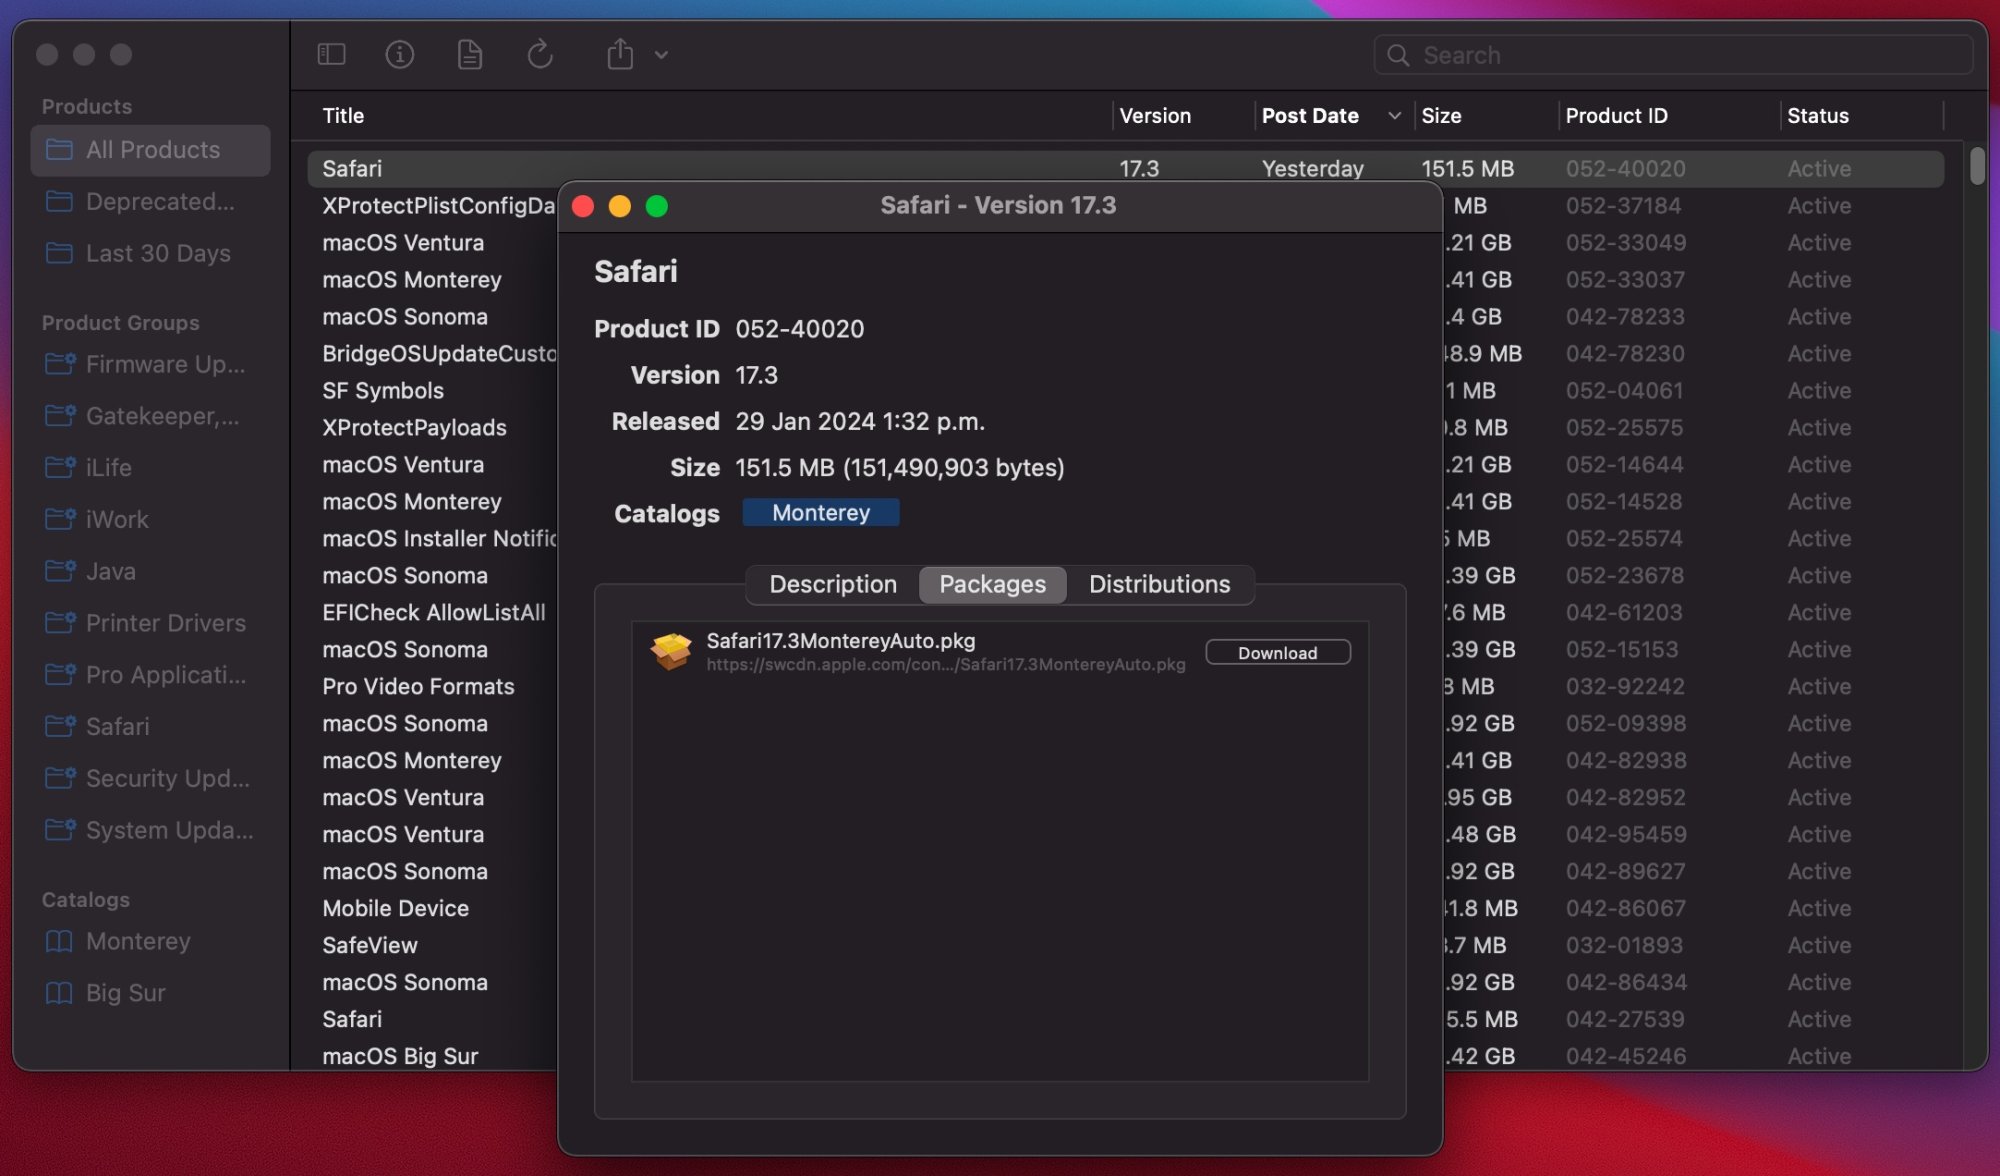Open Printer Drivers product group
Screen dimensions: 2000x1176
pyautogui.click(x=151, y=624)
